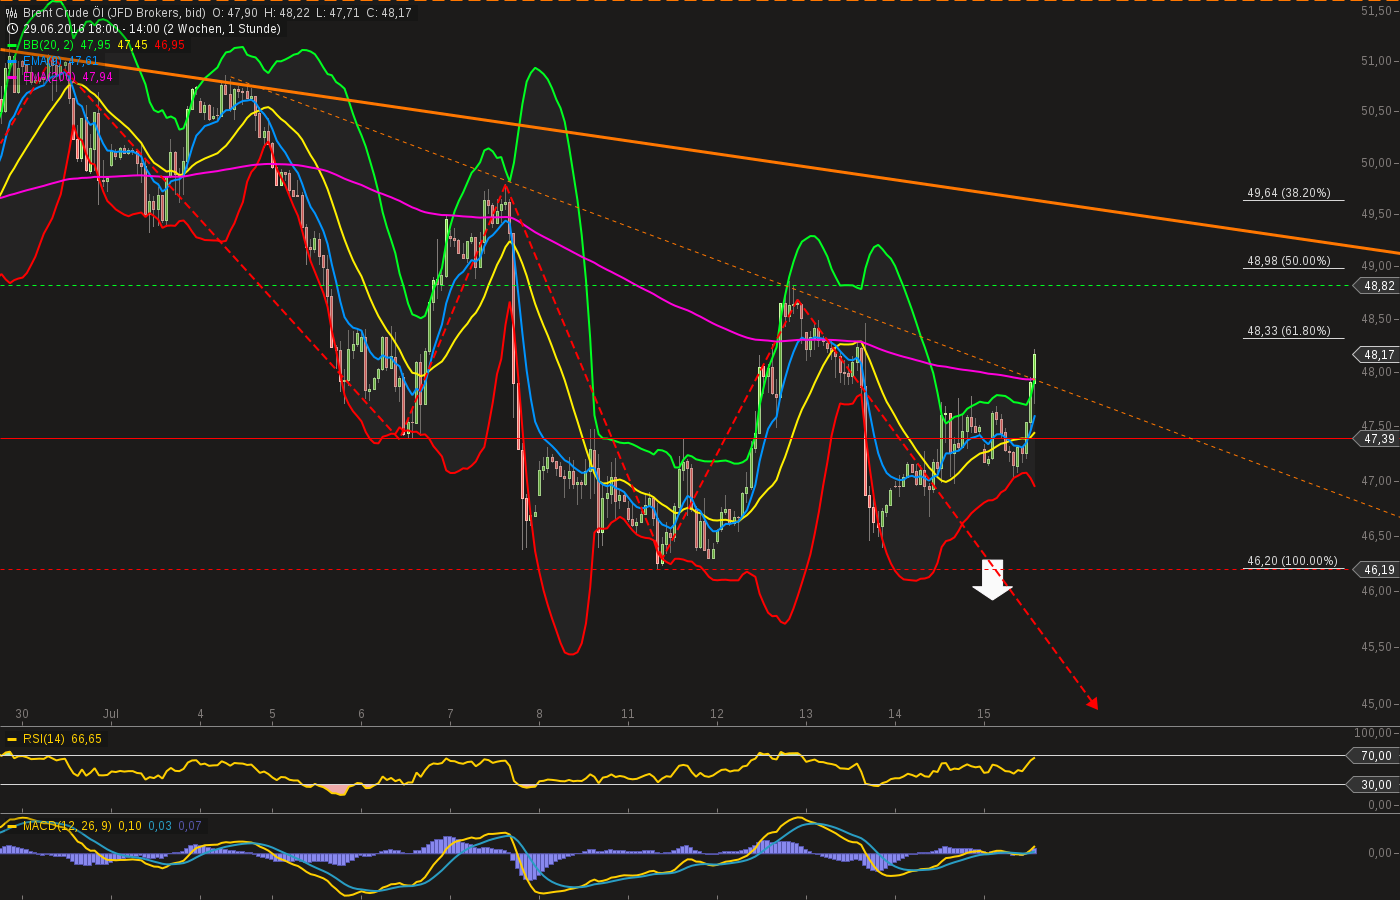Click the 51,00 price axis label
The image size is (1400, 900).
pyautogui.click(x=1376, y=61)
